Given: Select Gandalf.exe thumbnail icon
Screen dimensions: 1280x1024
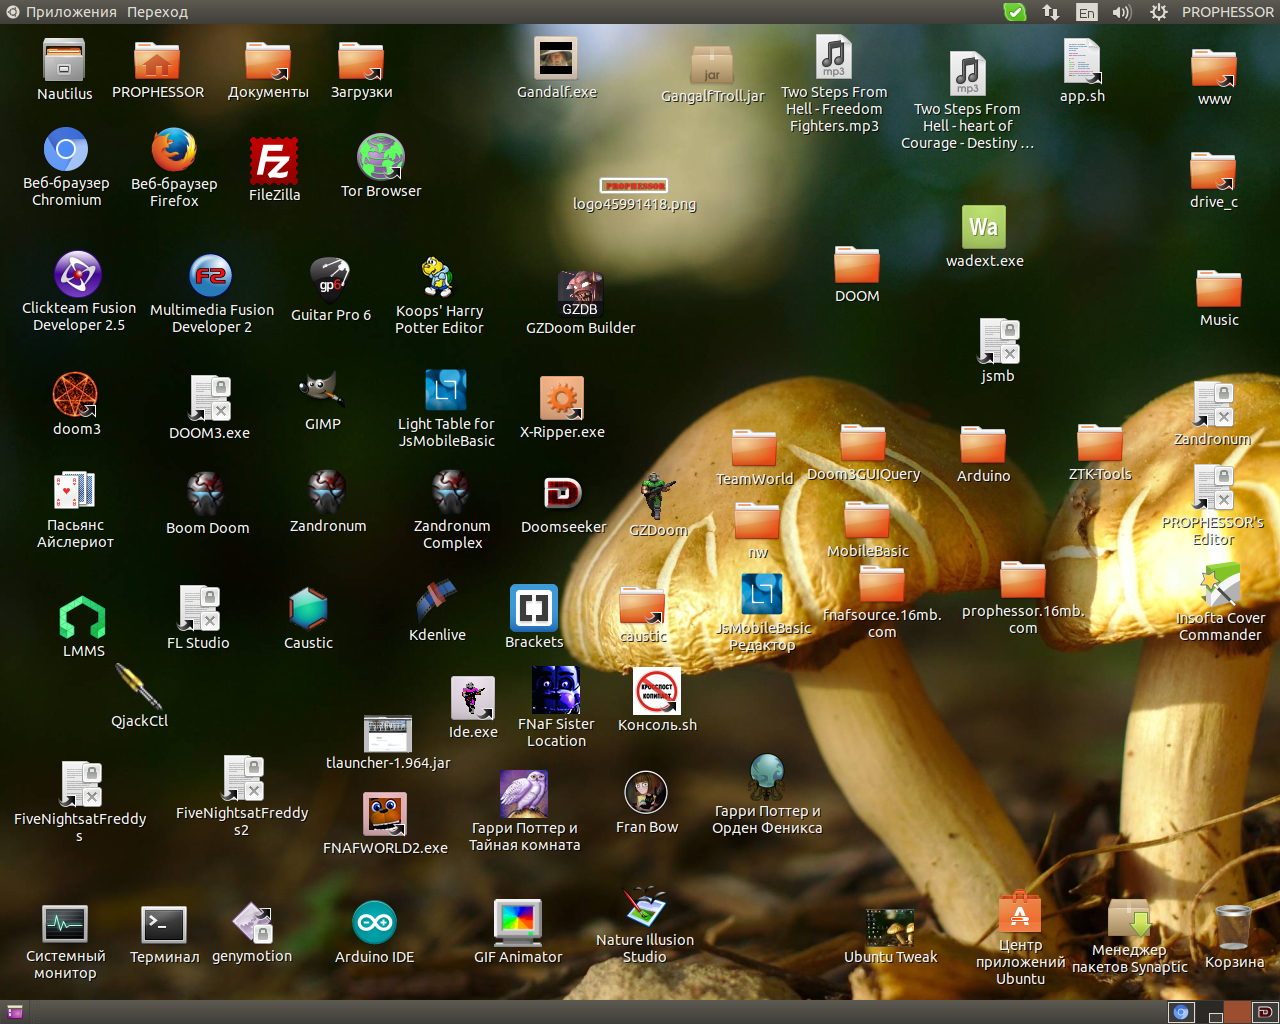Looking at the screenshot, I should pos(556,58).
